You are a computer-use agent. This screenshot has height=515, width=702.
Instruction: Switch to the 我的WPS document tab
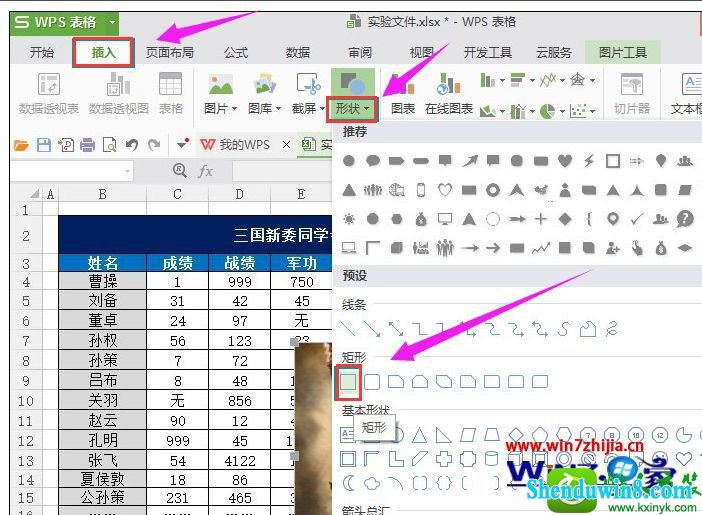tap(235, 145)
